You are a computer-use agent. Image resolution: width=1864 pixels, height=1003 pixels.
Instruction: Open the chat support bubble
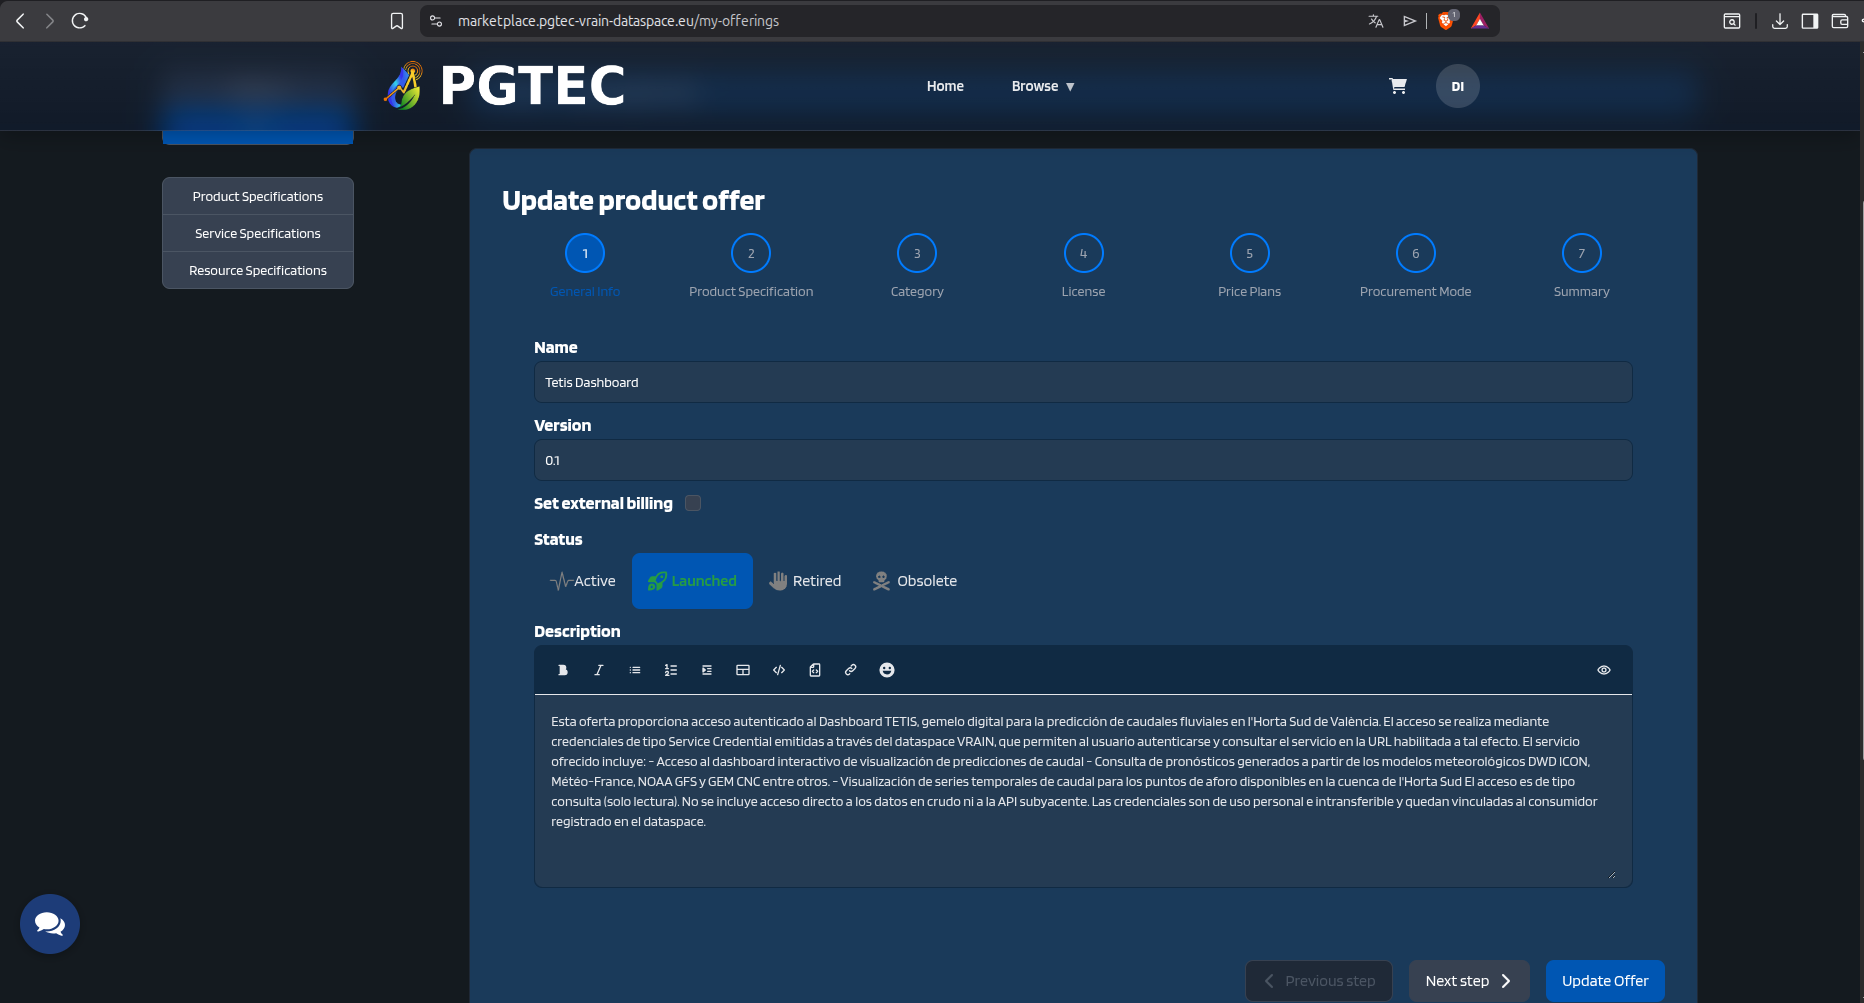(x=50, y=924)
